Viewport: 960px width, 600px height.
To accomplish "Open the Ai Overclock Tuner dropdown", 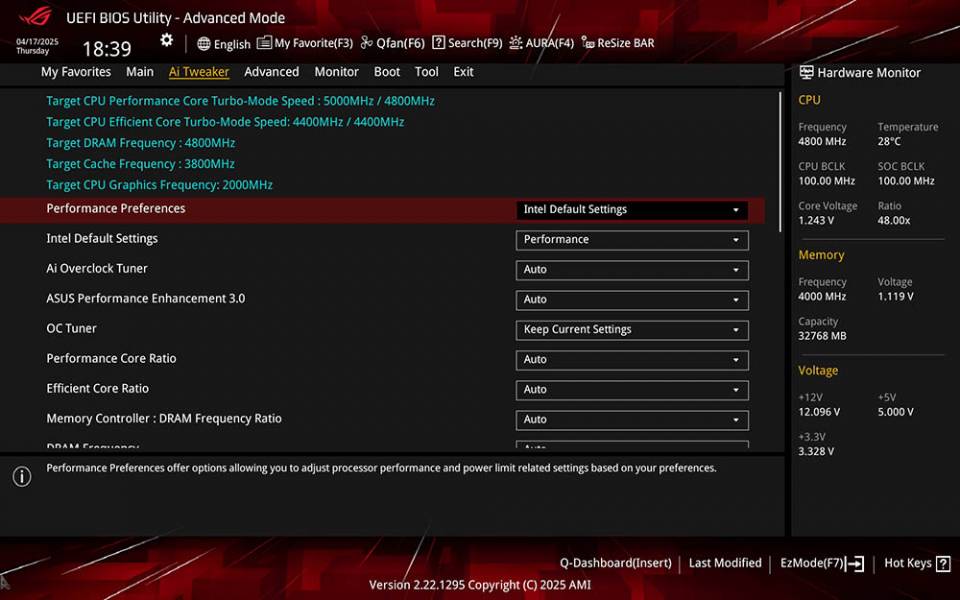I will click(632, 269).
